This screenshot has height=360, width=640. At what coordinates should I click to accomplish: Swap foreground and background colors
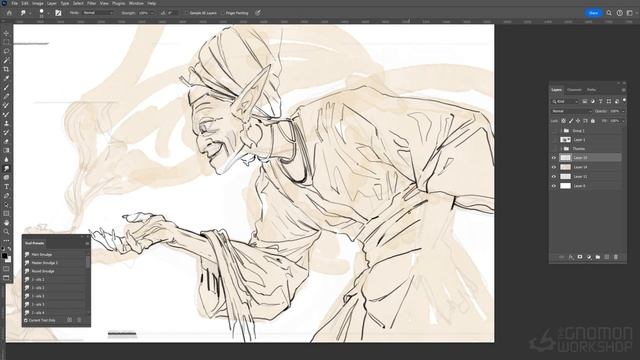[x=10, y=249]
